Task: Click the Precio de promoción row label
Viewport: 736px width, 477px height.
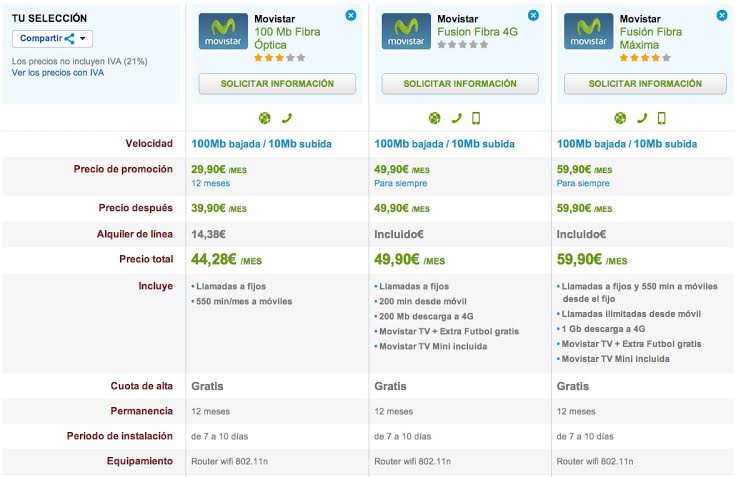Action: 123,169
